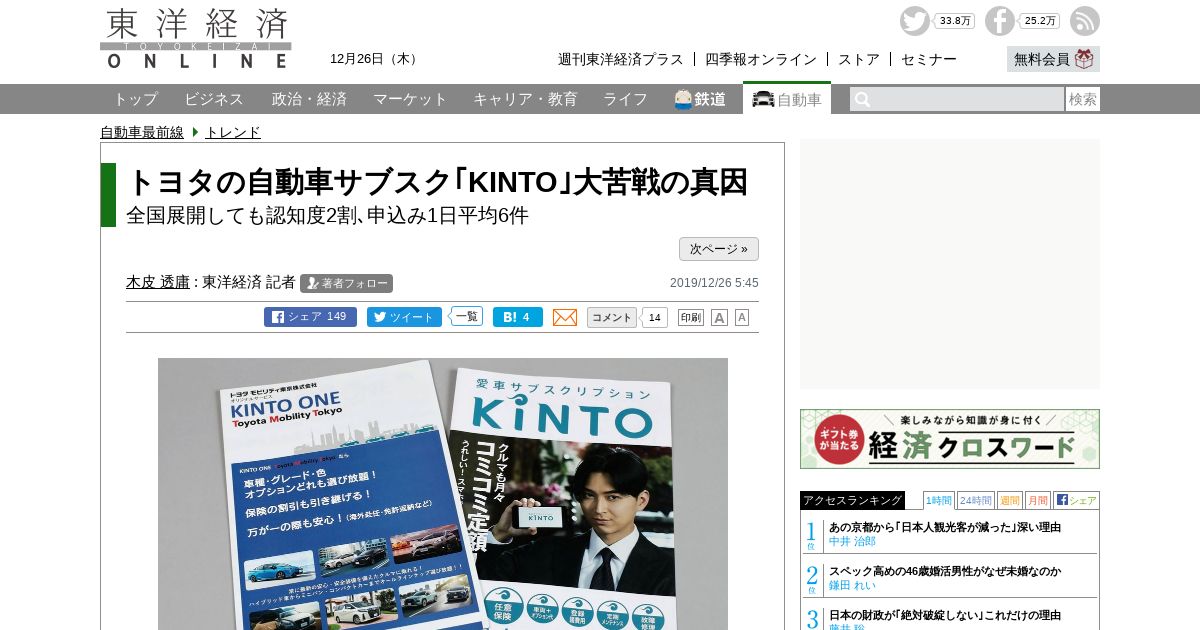Select the larger font size A icon
The height and width of the screenshot is (630, 1200).
pyautogui.click(x=719, y=317)
